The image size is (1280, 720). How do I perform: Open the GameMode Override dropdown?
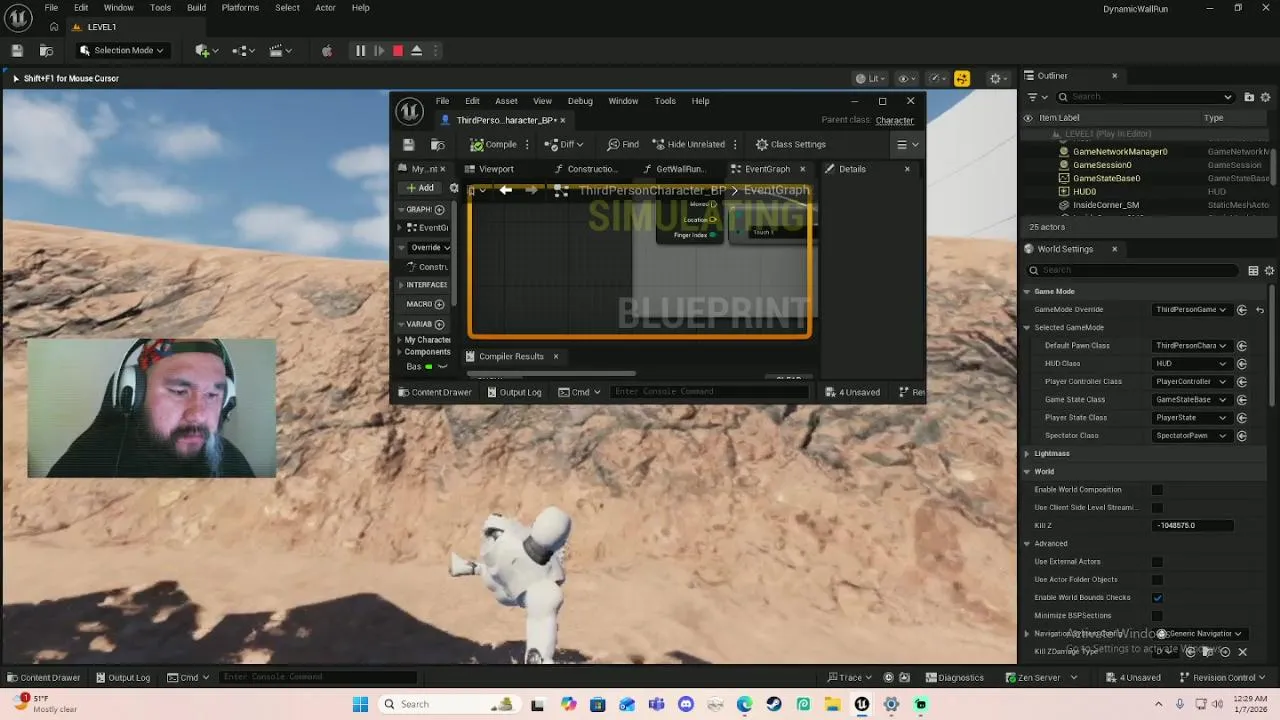pos(1191,310)
